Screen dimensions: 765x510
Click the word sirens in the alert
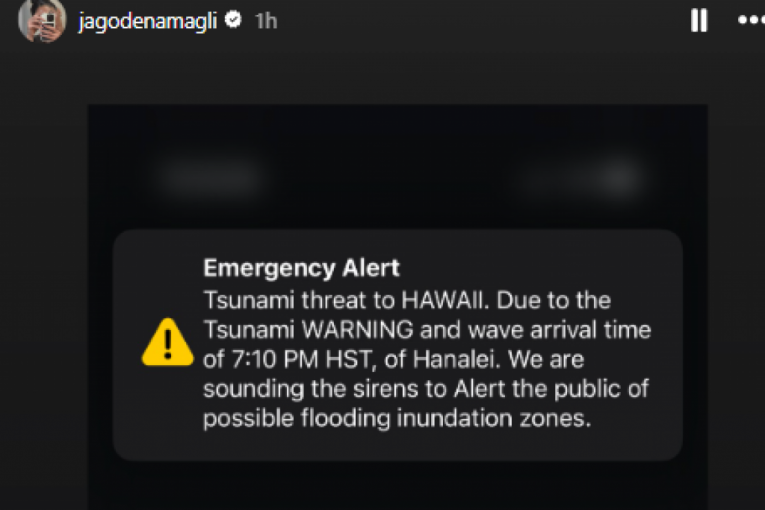click(401, 389)
